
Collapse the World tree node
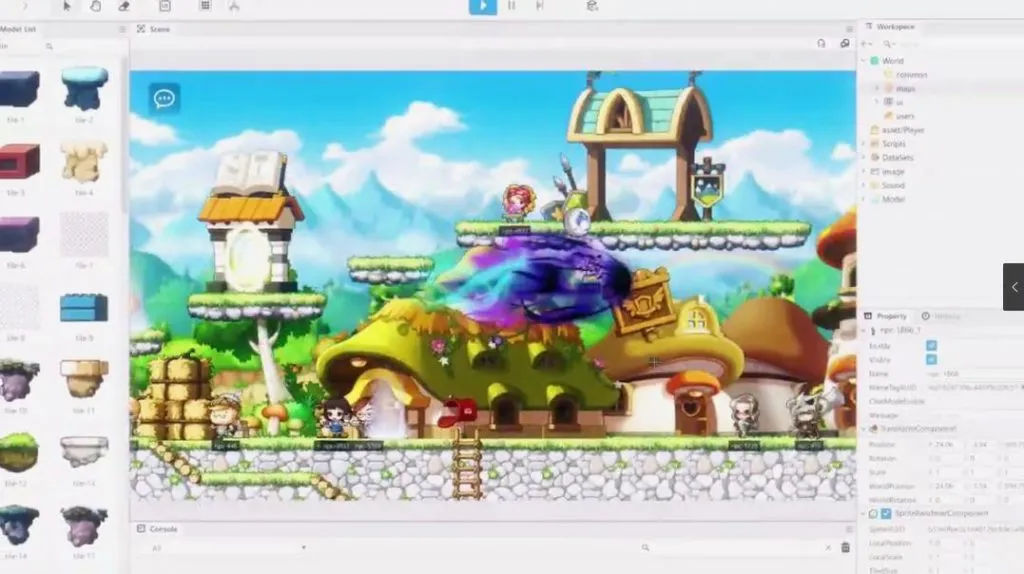click(x=864, y=61)
